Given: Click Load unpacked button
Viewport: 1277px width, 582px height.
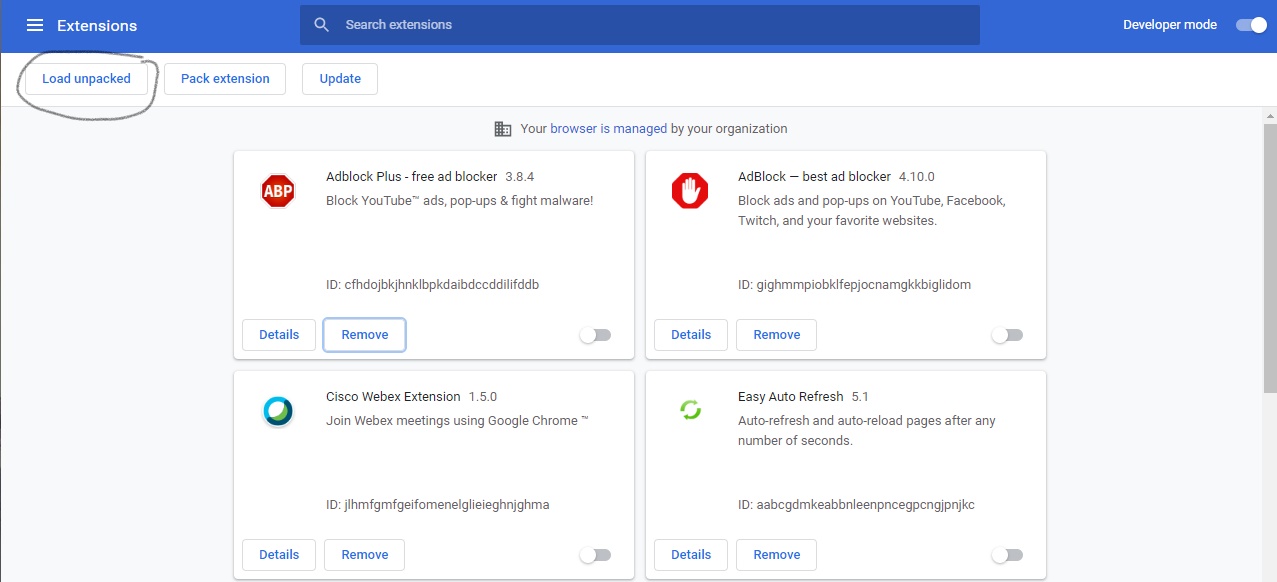Looking at the screenshot, I should click(86, 79).
